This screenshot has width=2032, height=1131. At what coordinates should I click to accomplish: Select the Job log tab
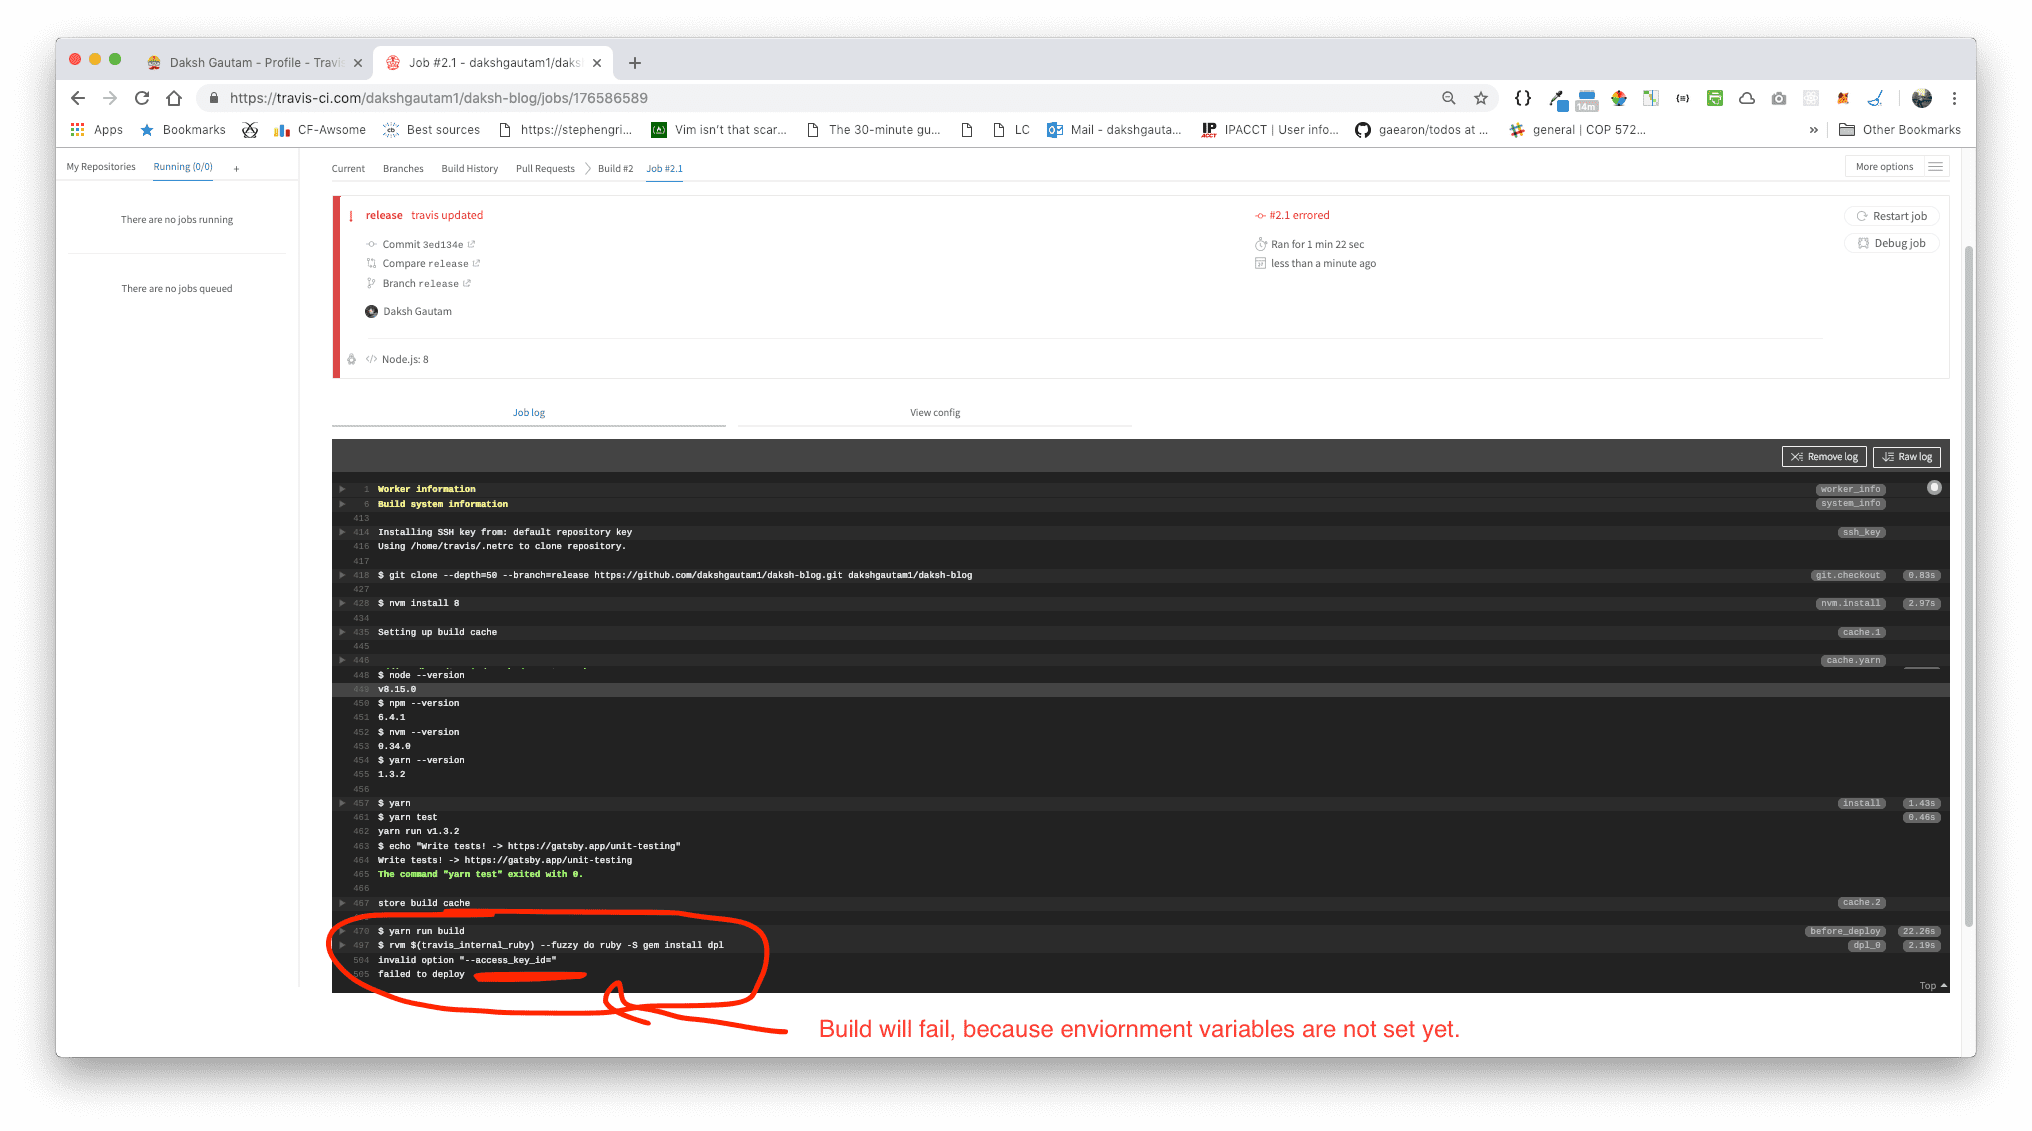[529, 413]
